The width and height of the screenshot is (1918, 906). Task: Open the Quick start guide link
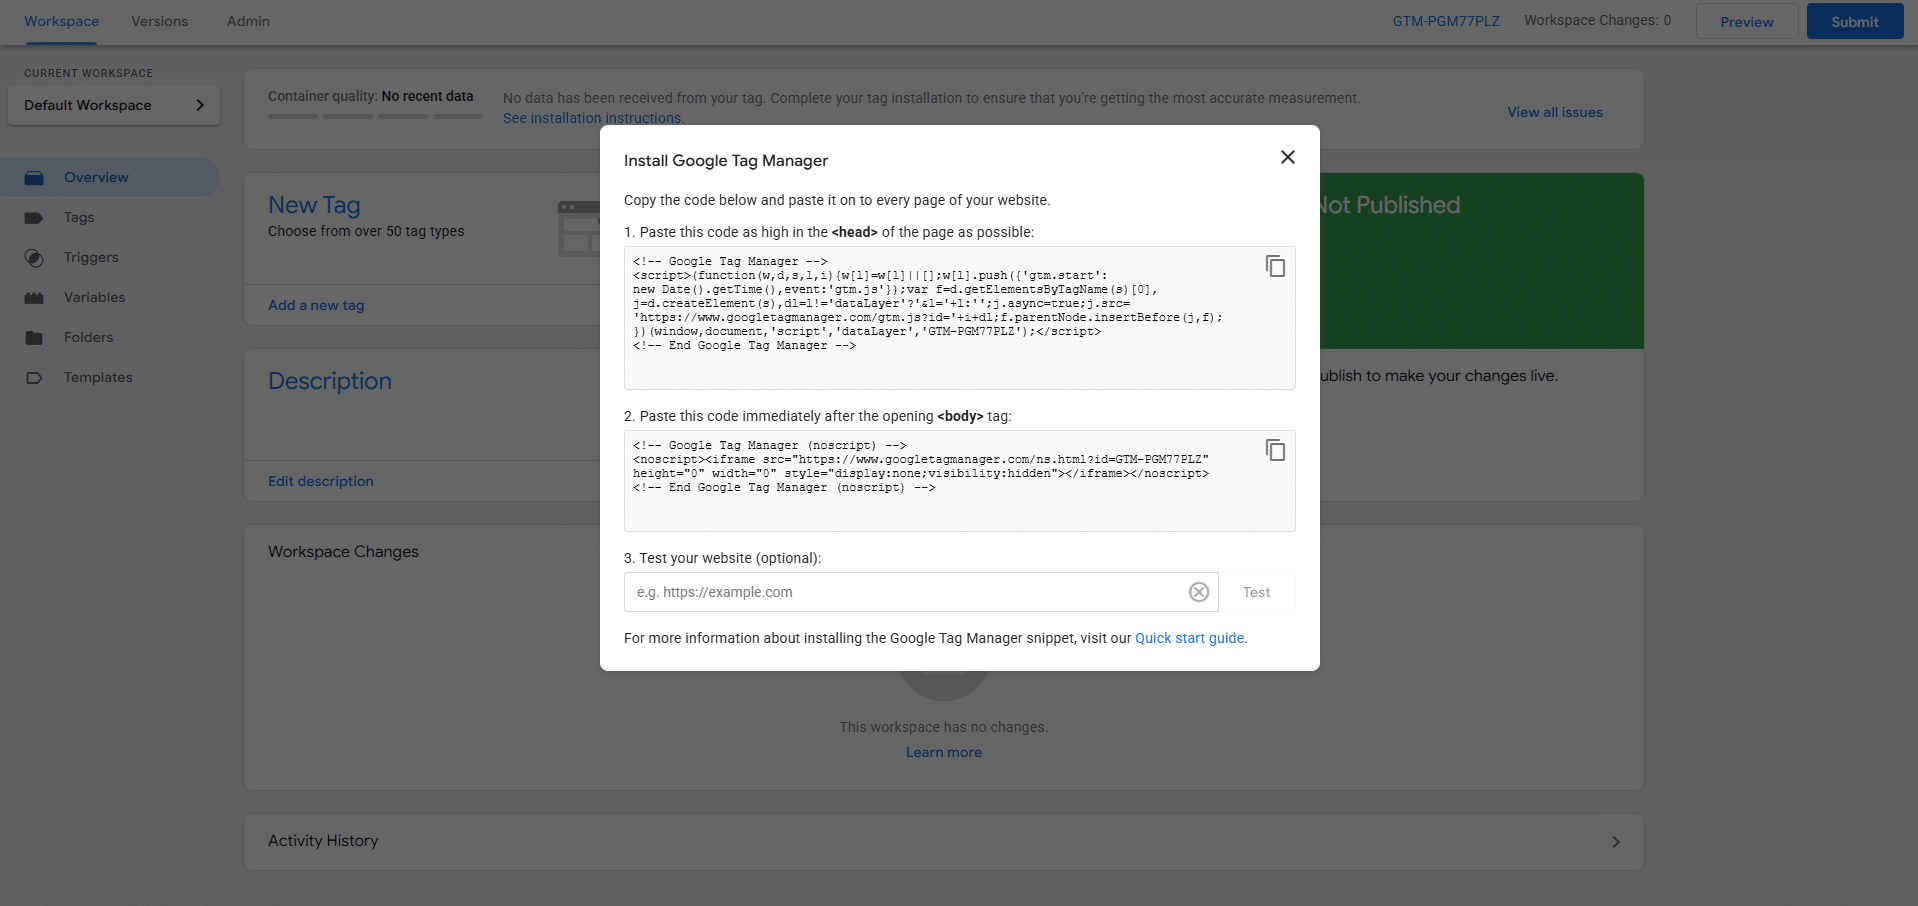click(x=1189, y=638)
